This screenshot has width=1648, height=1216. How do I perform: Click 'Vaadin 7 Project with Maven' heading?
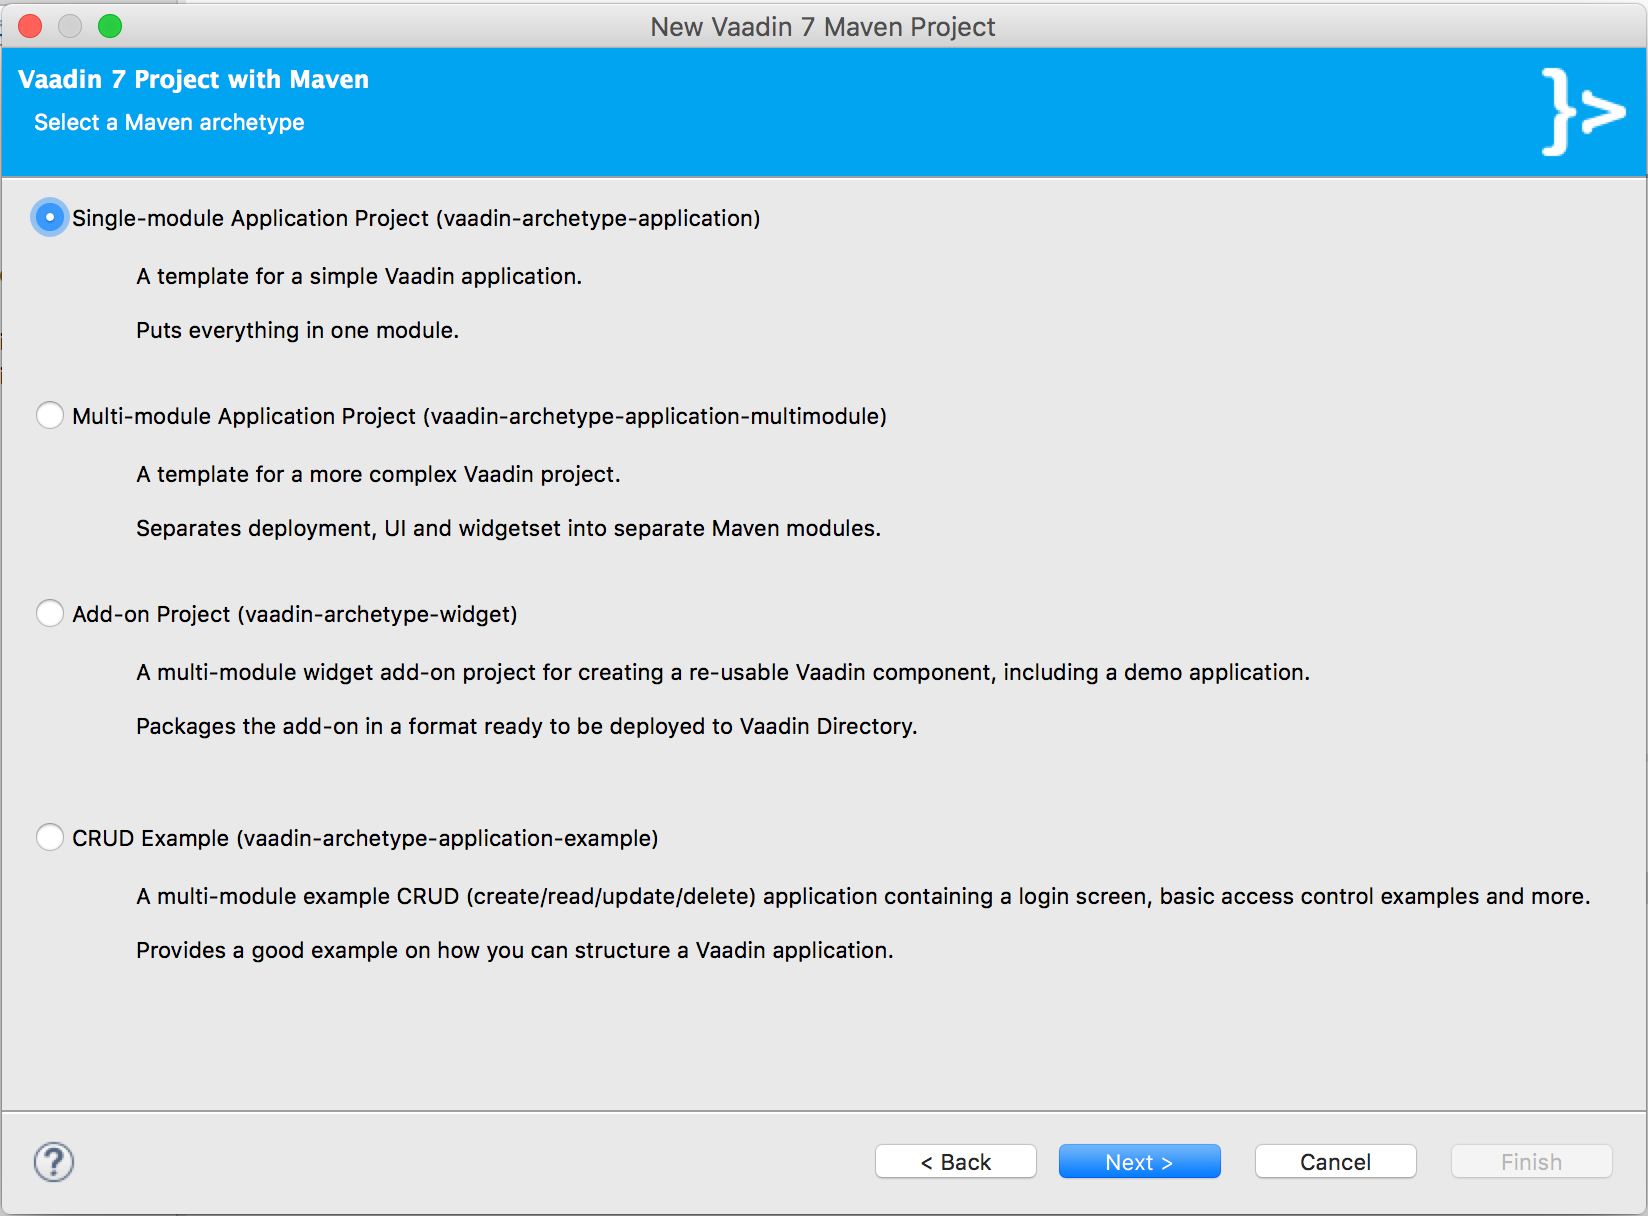(194, 79)
